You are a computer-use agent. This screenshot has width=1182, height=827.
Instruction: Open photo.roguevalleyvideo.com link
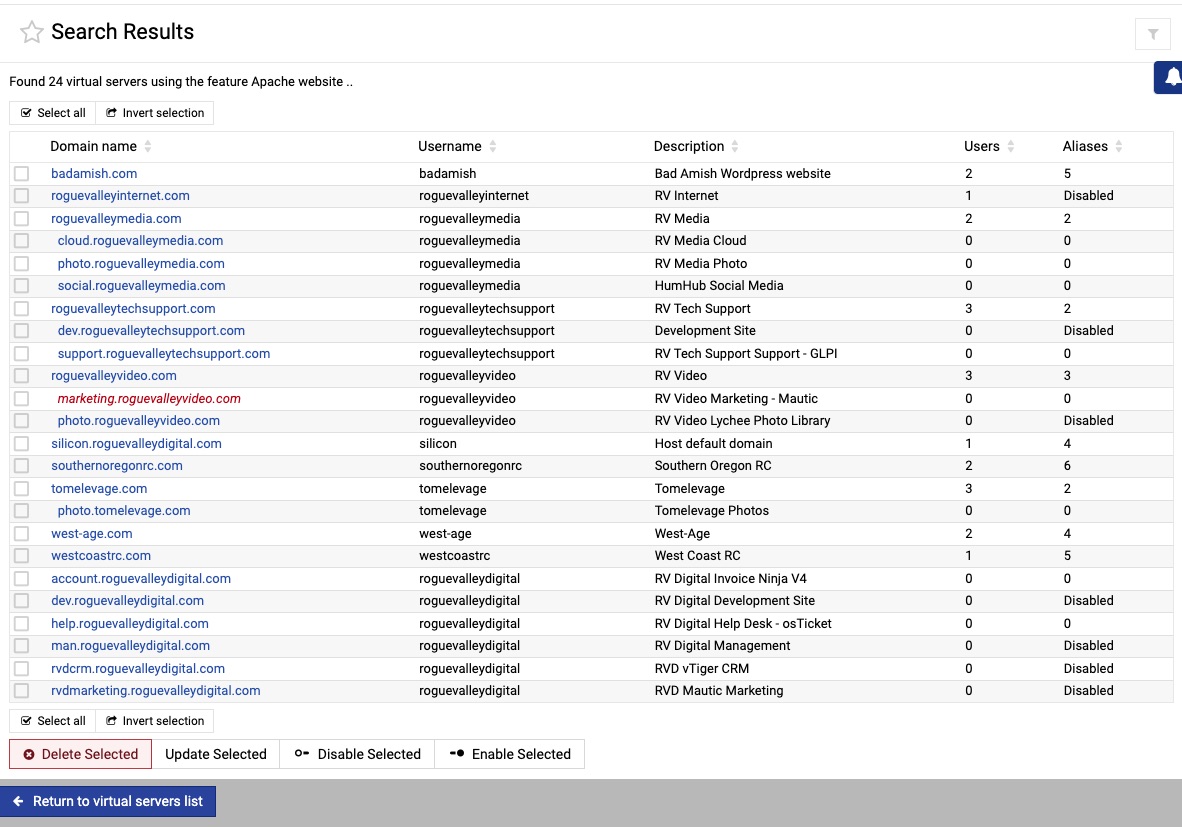click(139, 421)
